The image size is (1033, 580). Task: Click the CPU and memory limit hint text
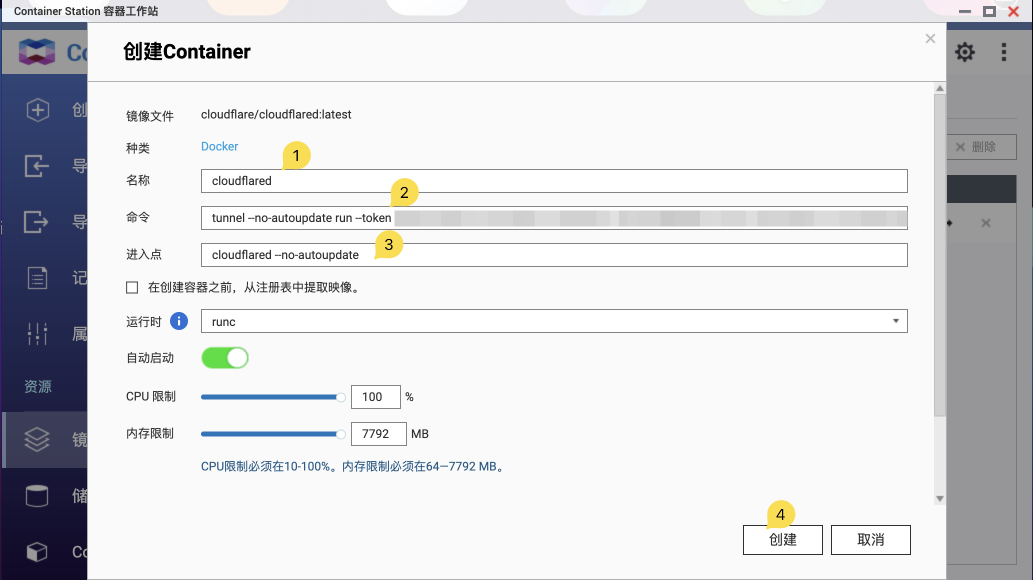click(x=354, y=467)
